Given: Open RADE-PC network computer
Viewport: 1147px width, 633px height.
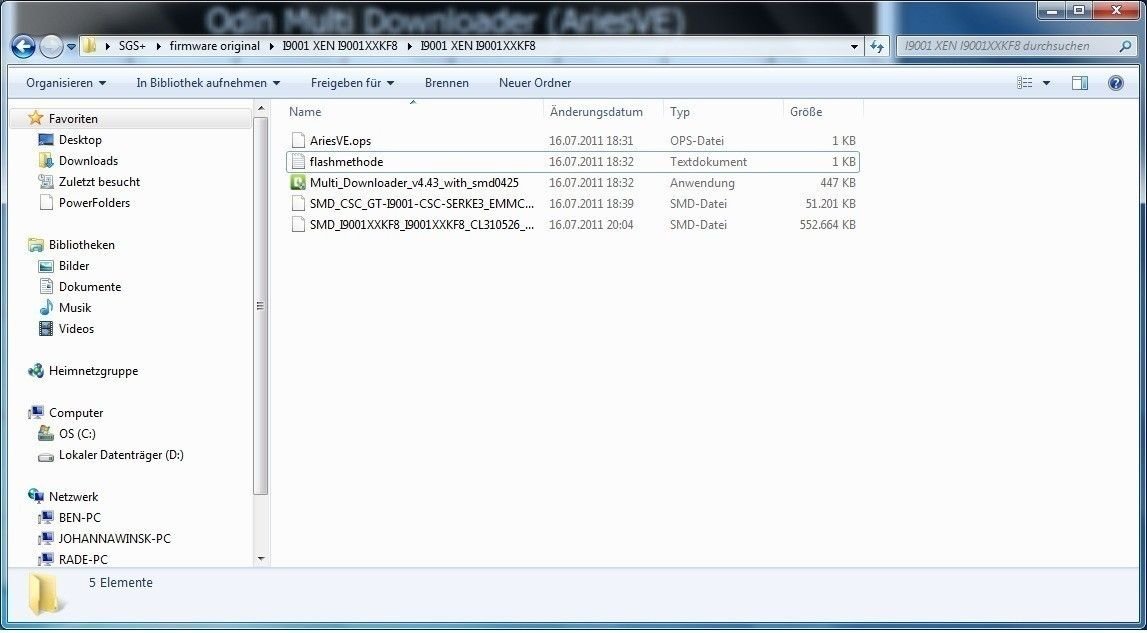Looking at the screenshot, I should (x=83, y=559).
